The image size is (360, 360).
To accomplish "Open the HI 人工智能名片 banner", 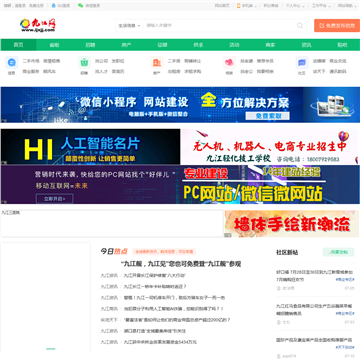I will pyautogui.click(x=90, y=147).
